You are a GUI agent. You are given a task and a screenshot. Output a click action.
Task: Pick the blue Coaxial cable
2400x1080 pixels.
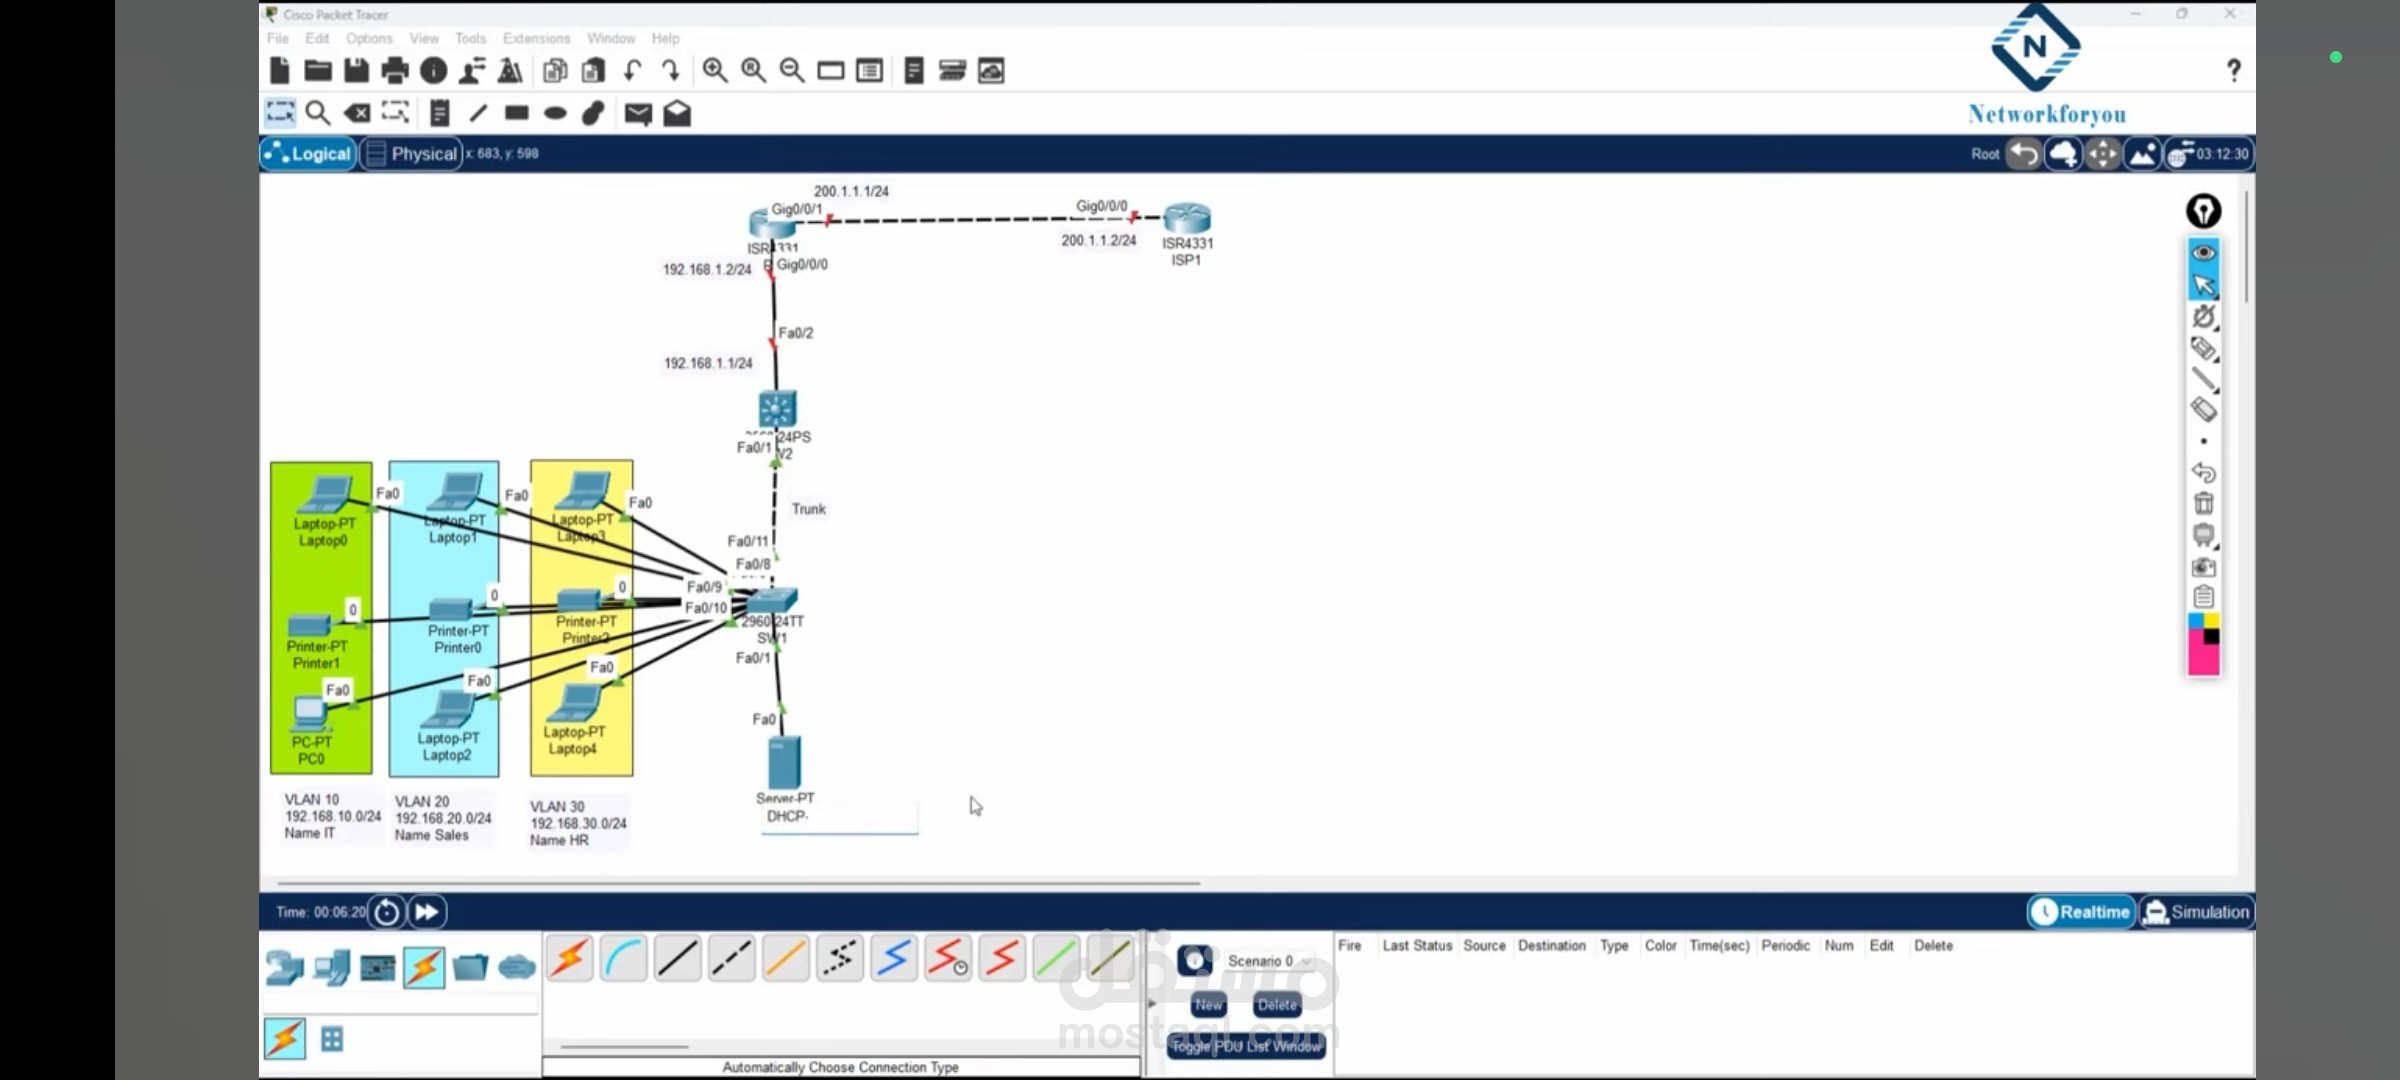(893, 959)
